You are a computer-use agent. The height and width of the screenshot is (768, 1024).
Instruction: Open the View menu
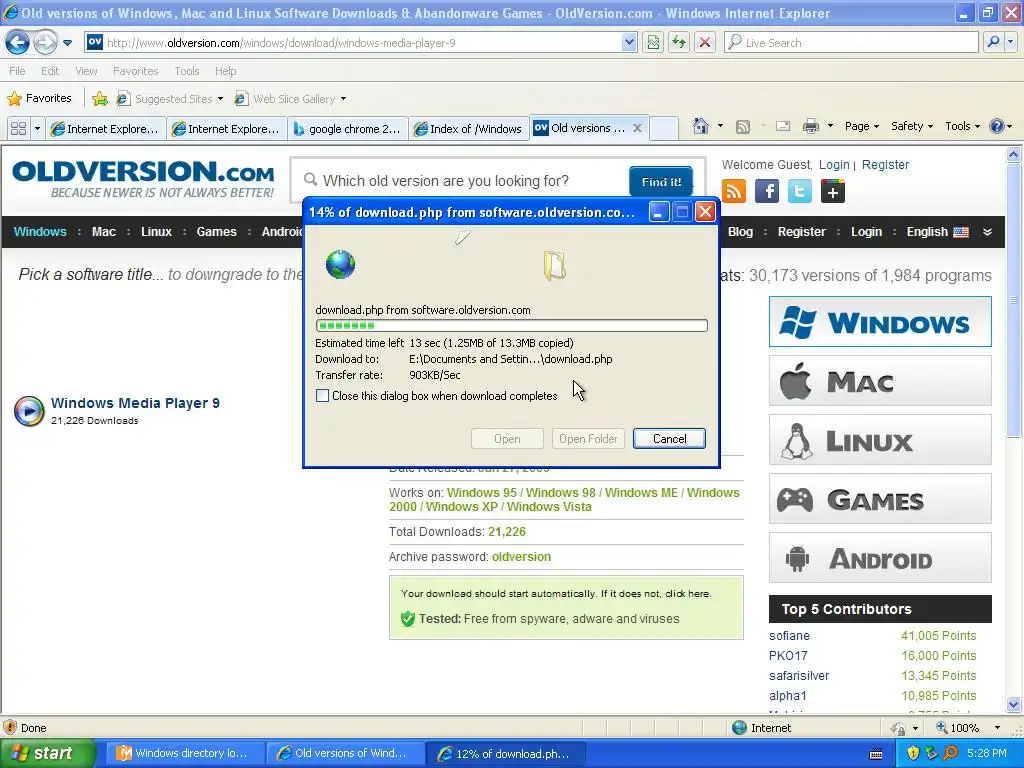pyautogui.click(x=86, y=71)
